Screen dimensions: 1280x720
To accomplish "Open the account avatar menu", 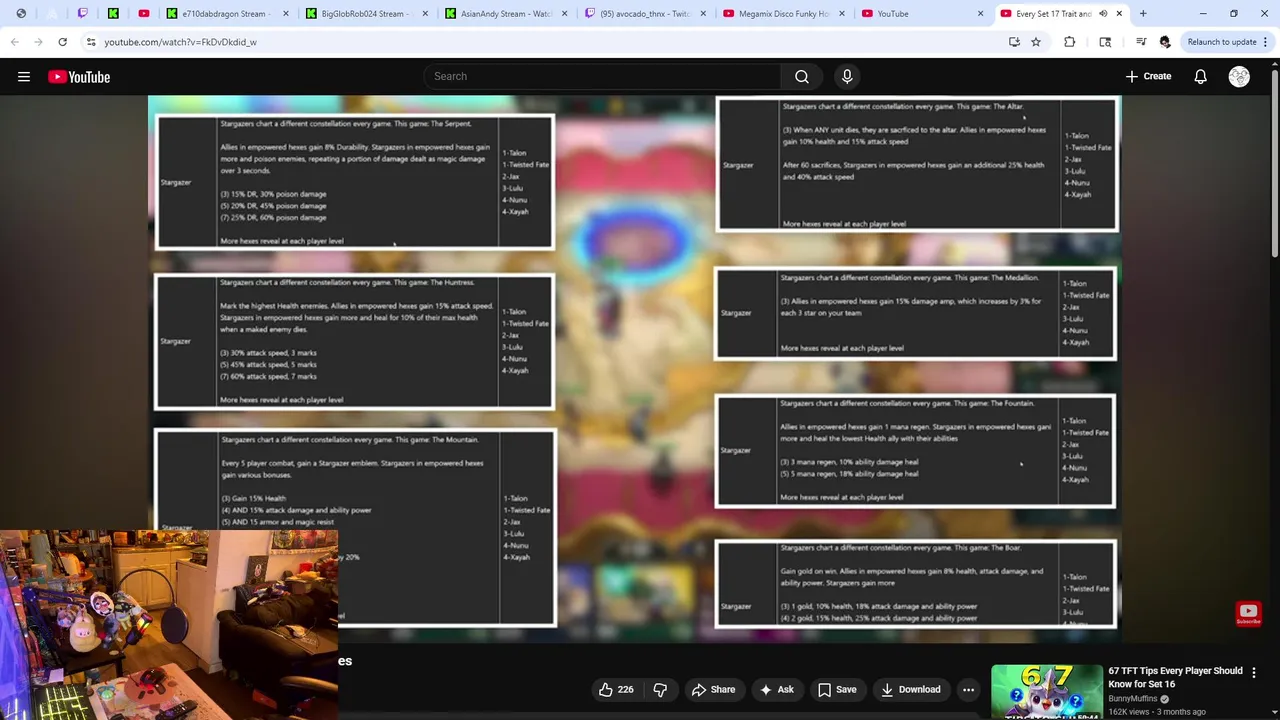I will [1239, 77].
